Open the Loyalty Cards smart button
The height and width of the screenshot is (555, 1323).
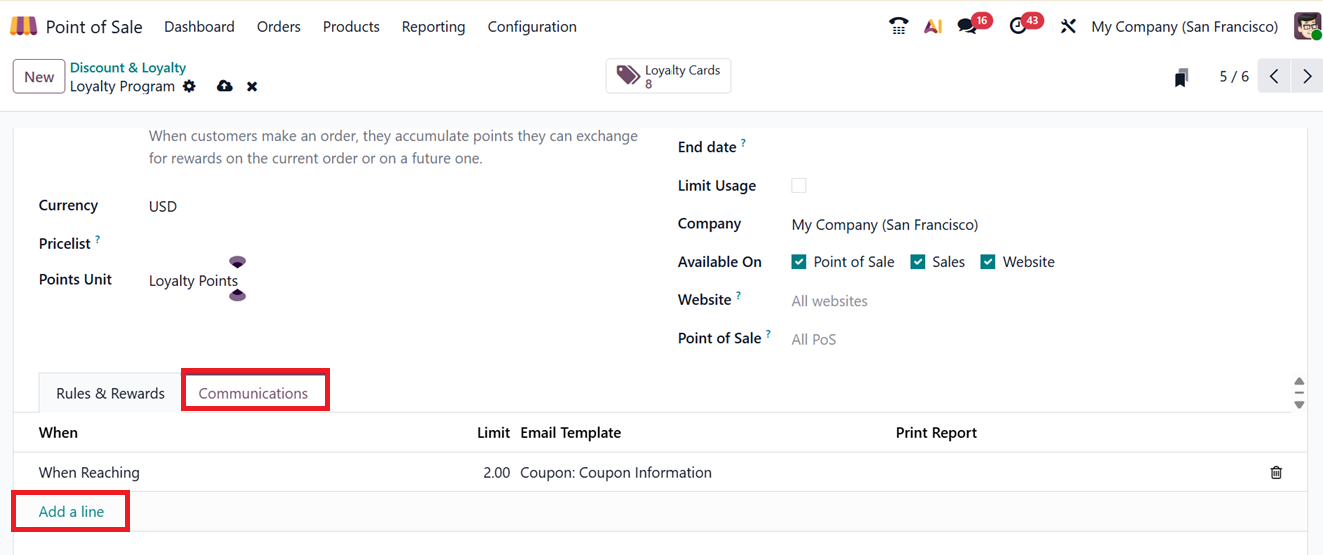coord(668,76)
